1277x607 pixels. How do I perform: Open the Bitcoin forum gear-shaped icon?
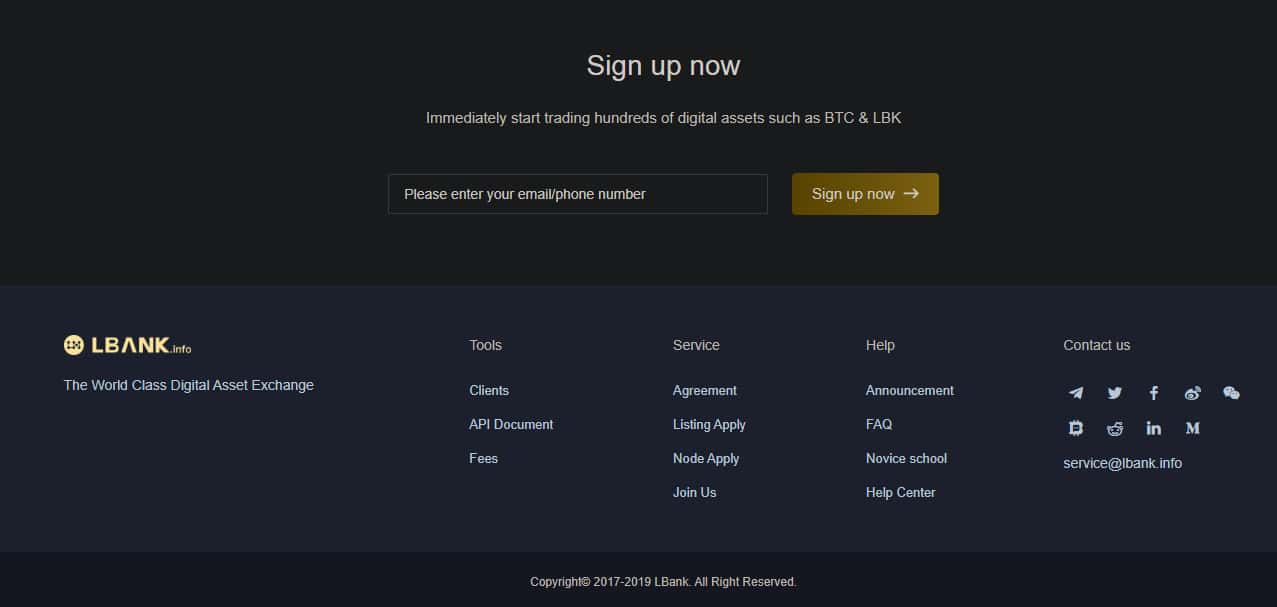click(1076, 428)
